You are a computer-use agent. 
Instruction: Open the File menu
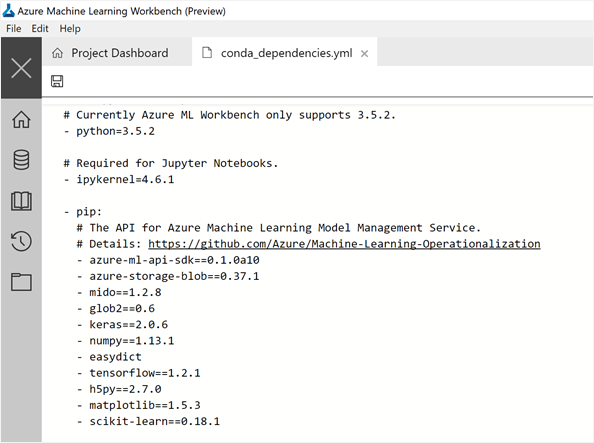coord(14,29)
